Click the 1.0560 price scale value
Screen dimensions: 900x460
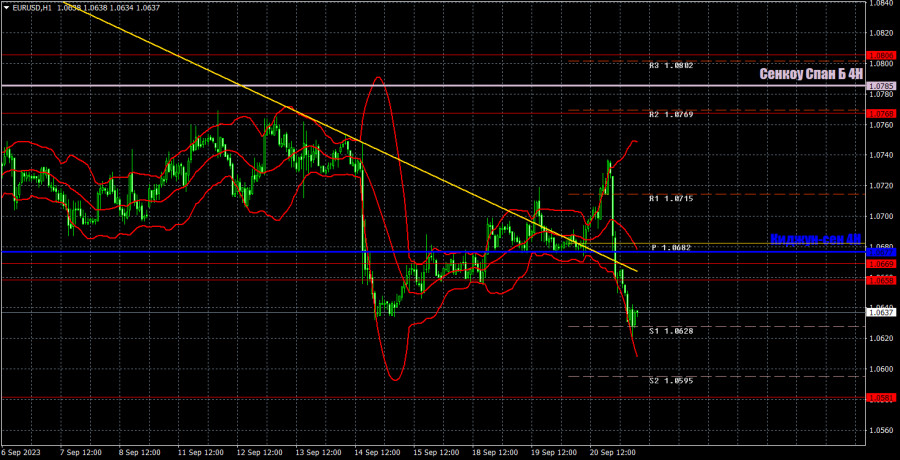pyautogui.click(x=881, y=430)
